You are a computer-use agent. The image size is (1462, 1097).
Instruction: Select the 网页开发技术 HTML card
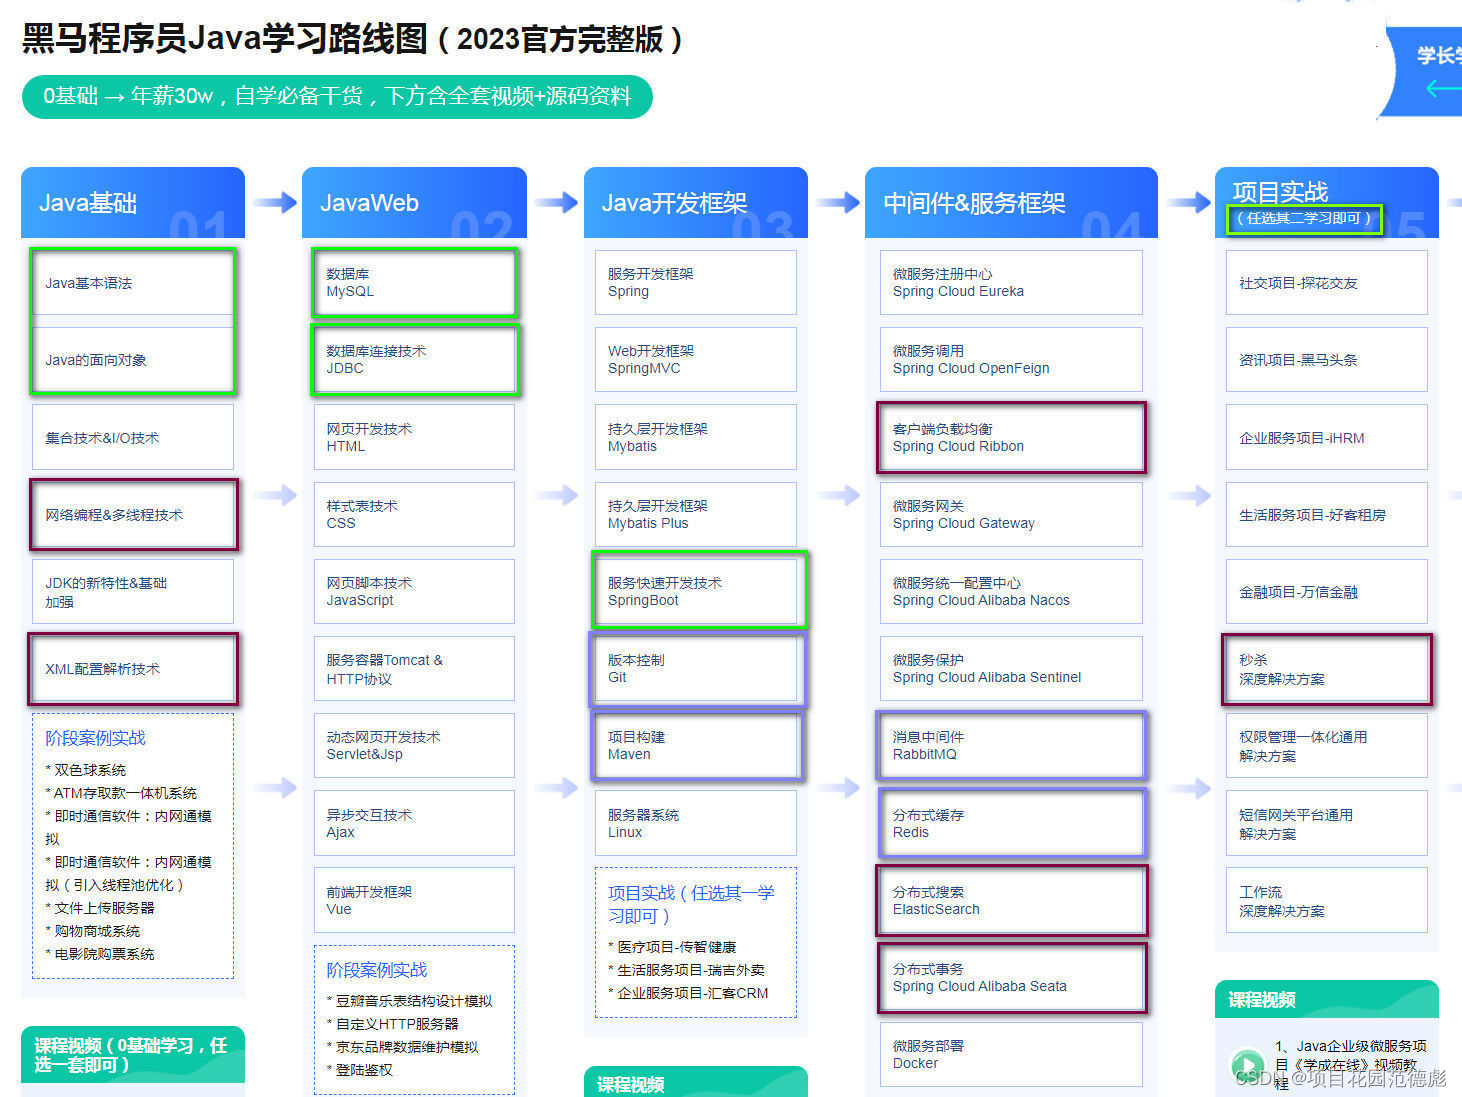pos(414,437)
